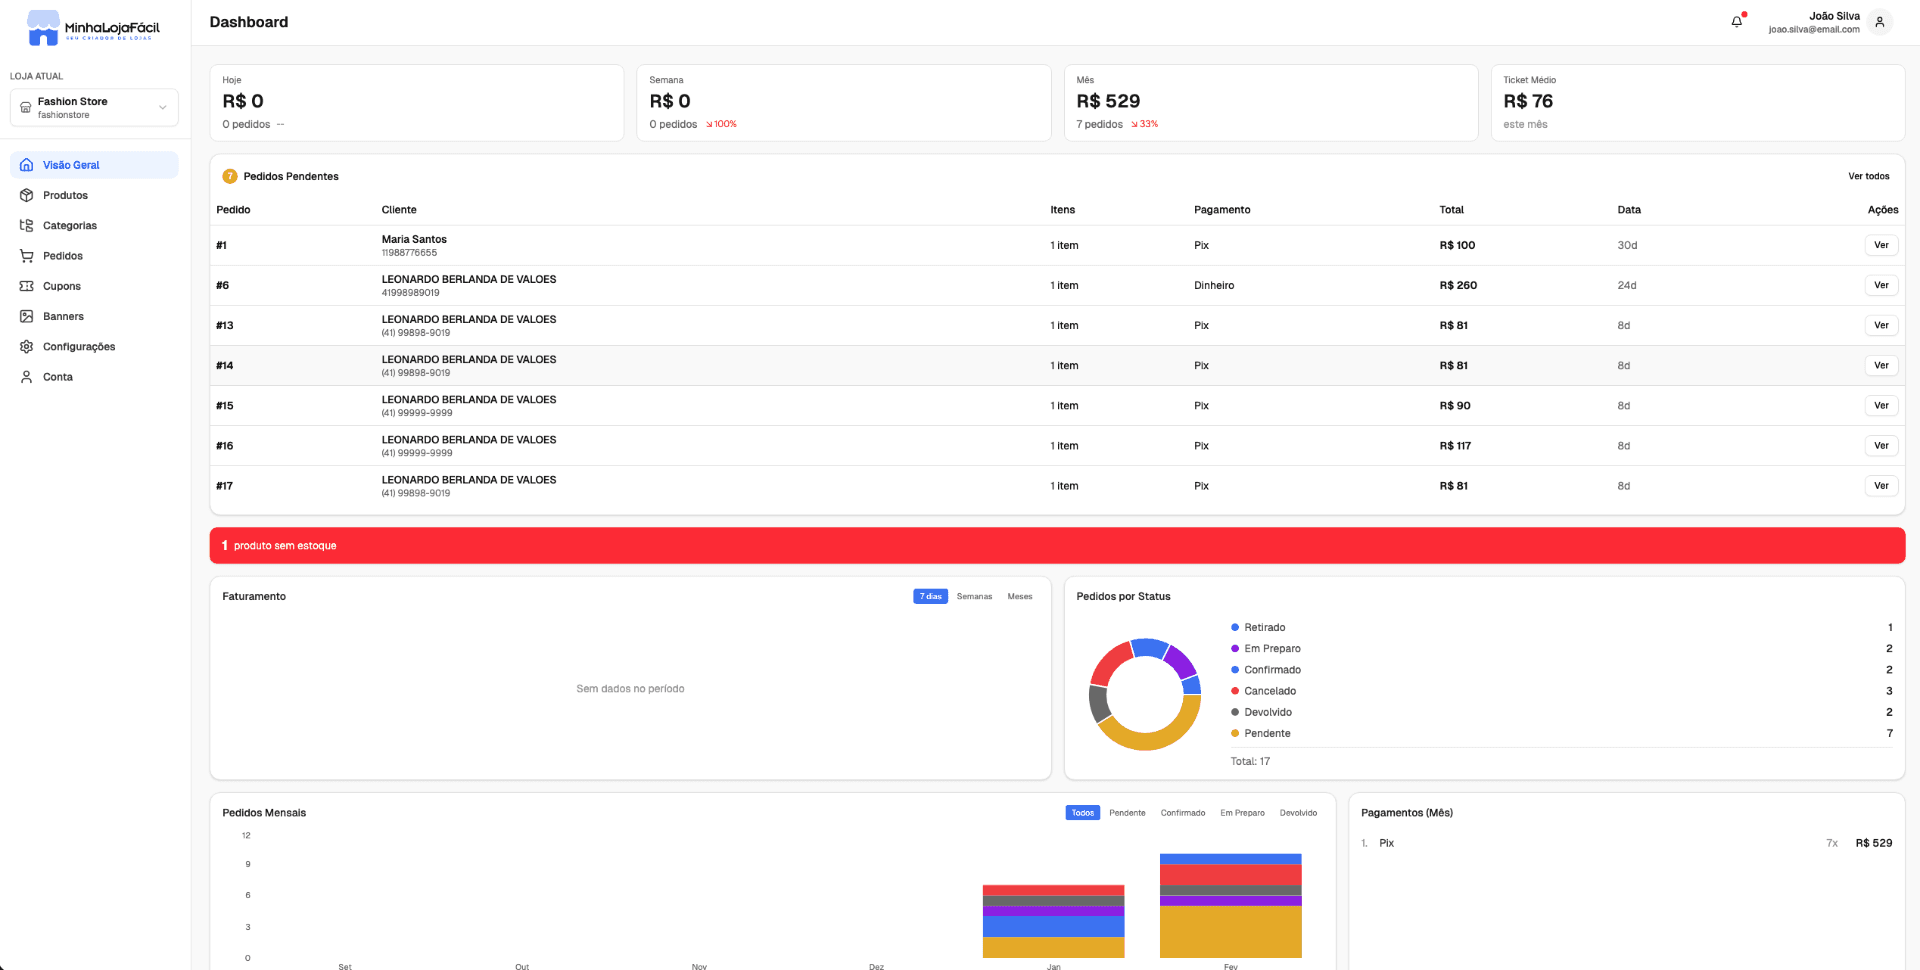Click the Fashion Store shop icon
This screenshot has width=1920, height=970.
click(26, 107)
